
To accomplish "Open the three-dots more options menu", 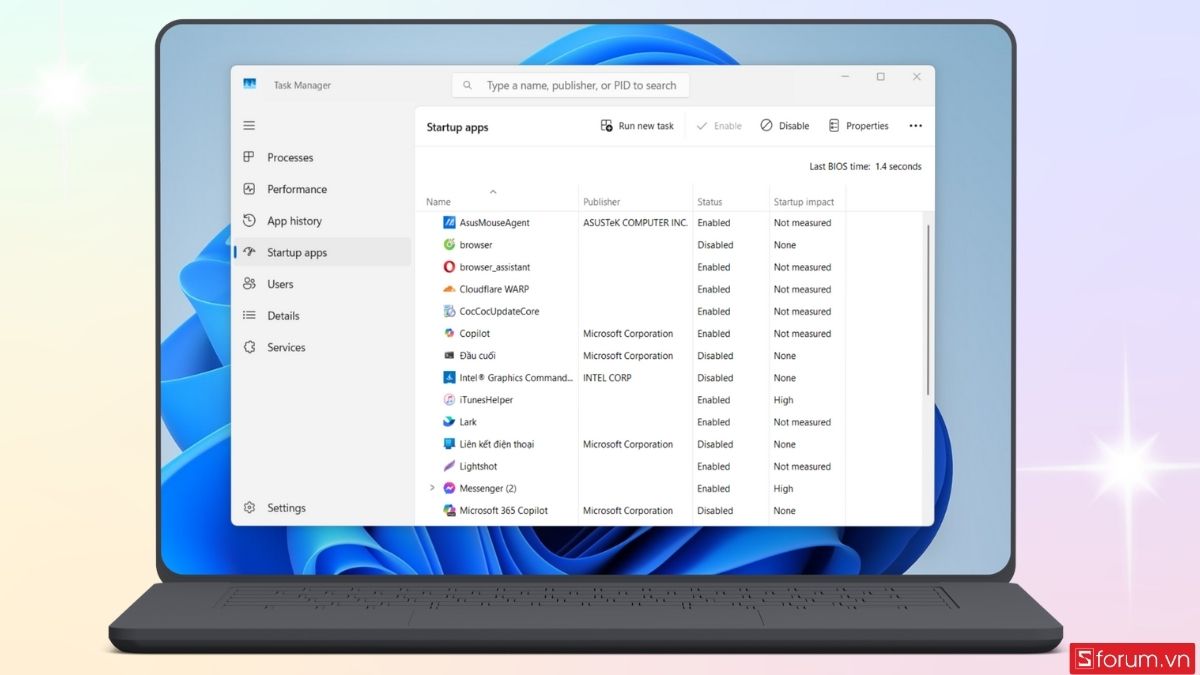I will (915, 126).
